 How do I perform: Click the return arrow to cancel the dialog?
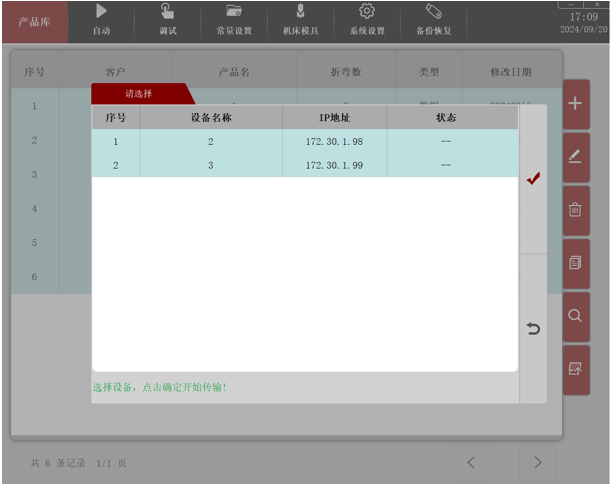(x=533, y=329)
